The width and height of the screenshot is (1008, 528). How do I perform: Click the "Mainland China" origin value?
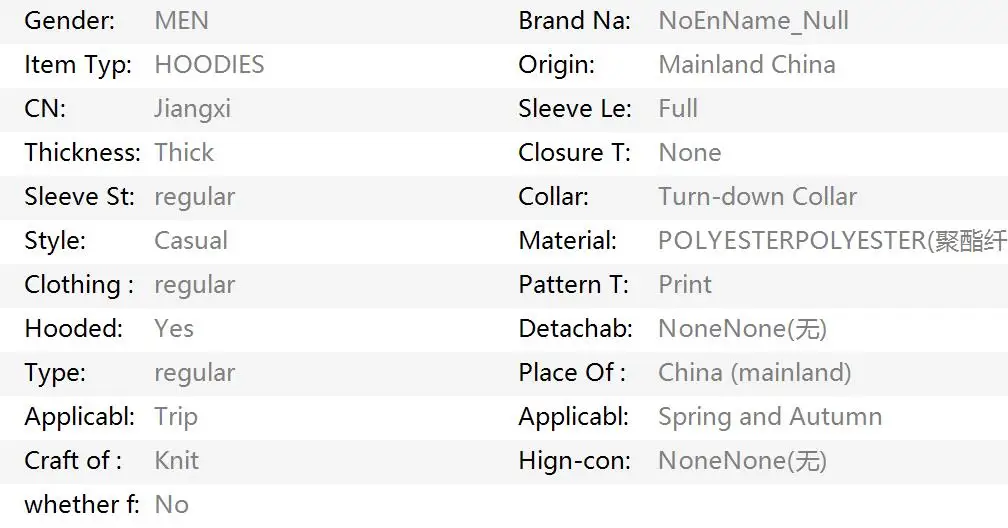[746, 65]
